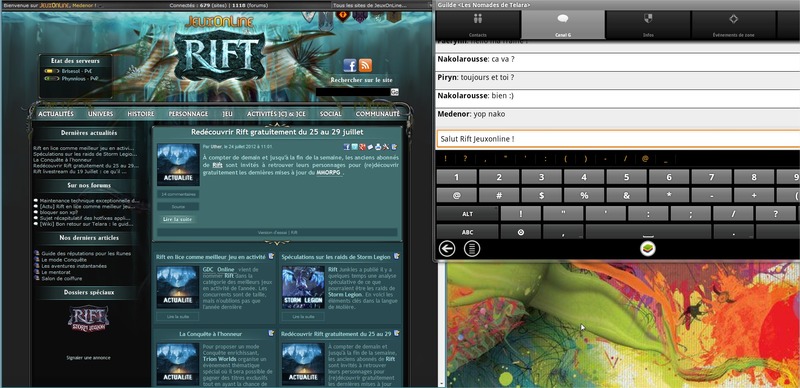Tap the green BlueStacks home icon

(x=648, y=249)
